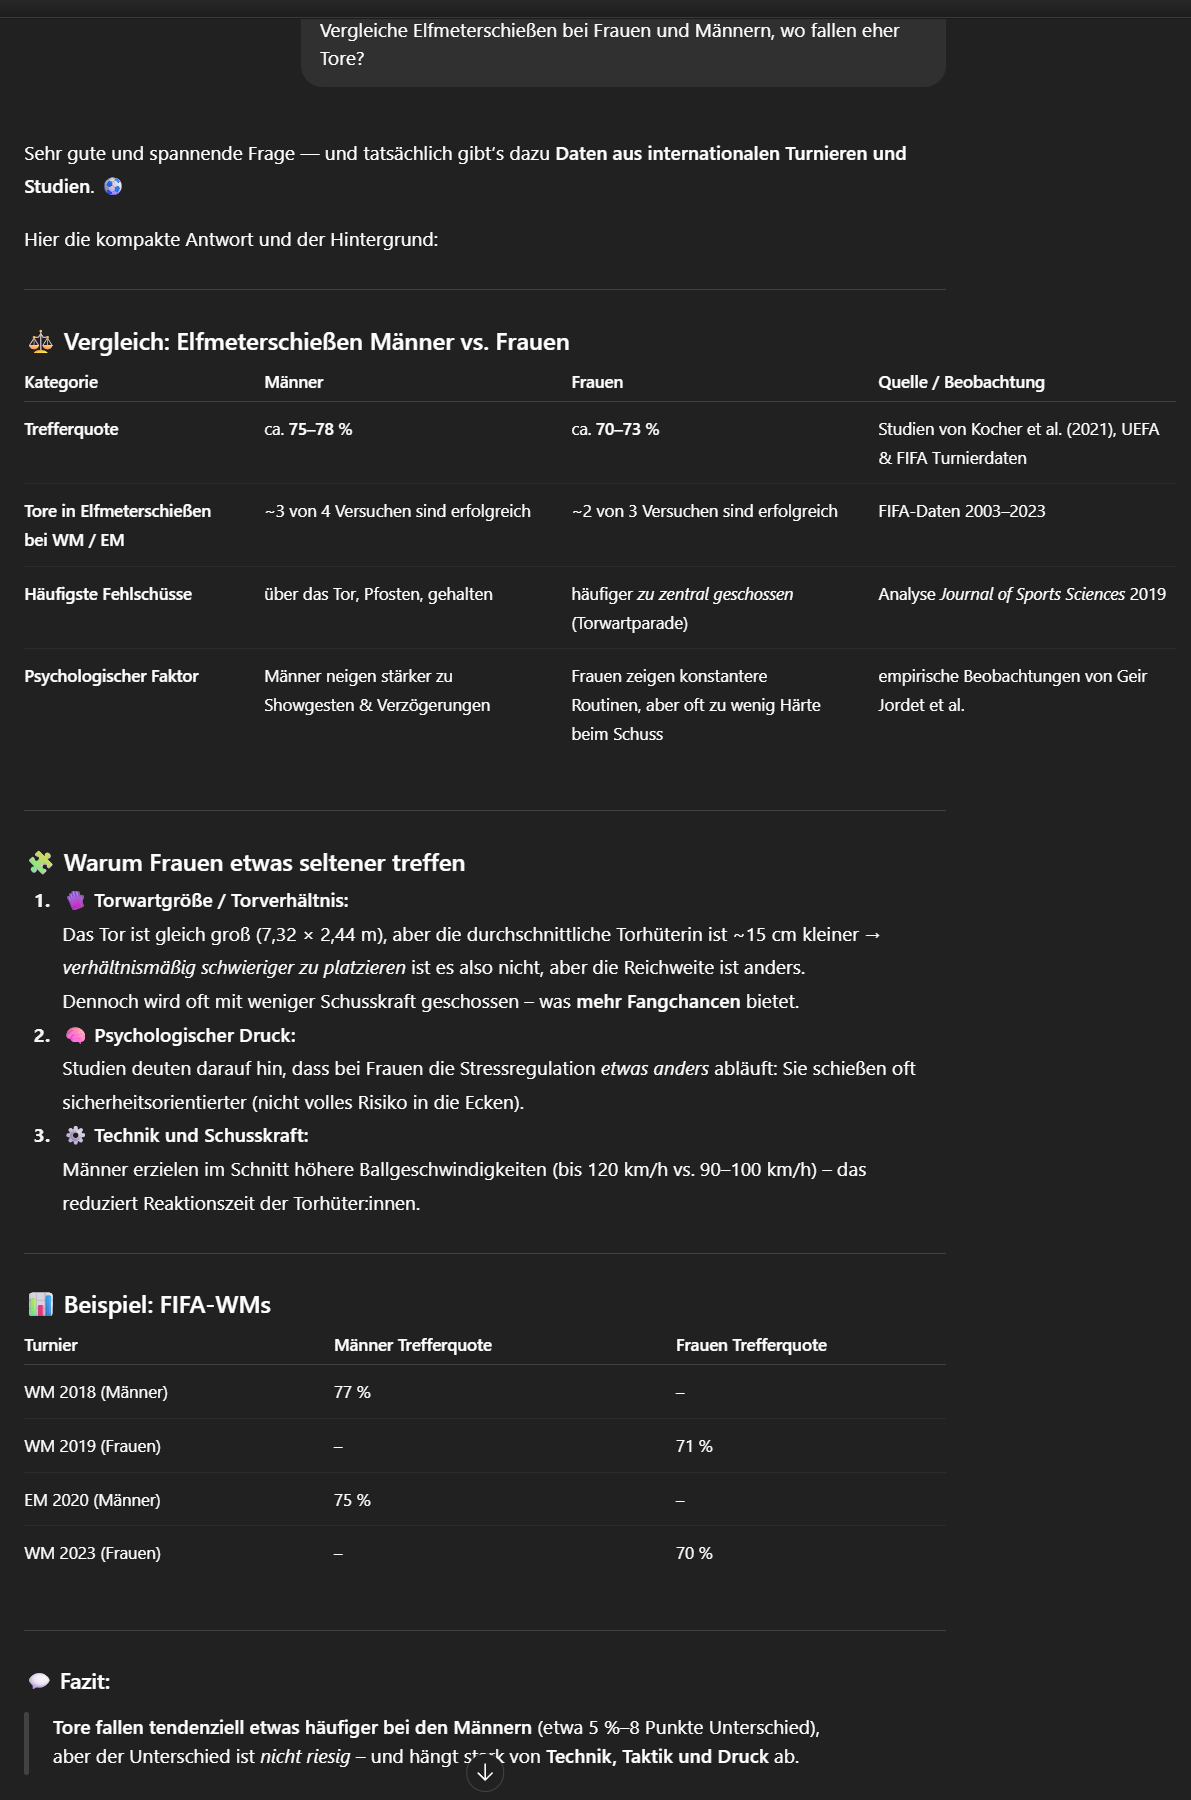Click the 'Turnier' column header
The image size is (1191, 1800).
[x=51, y=1345]
